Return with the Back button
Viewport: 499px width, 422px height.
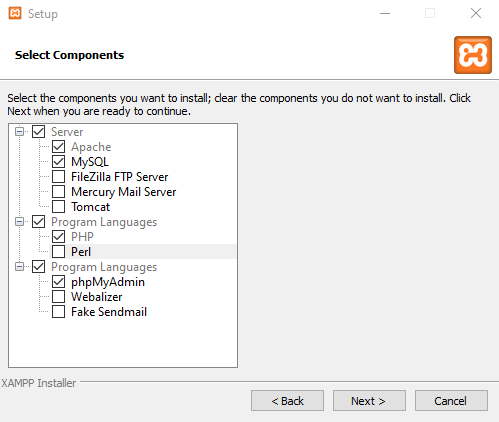(287, 401)
